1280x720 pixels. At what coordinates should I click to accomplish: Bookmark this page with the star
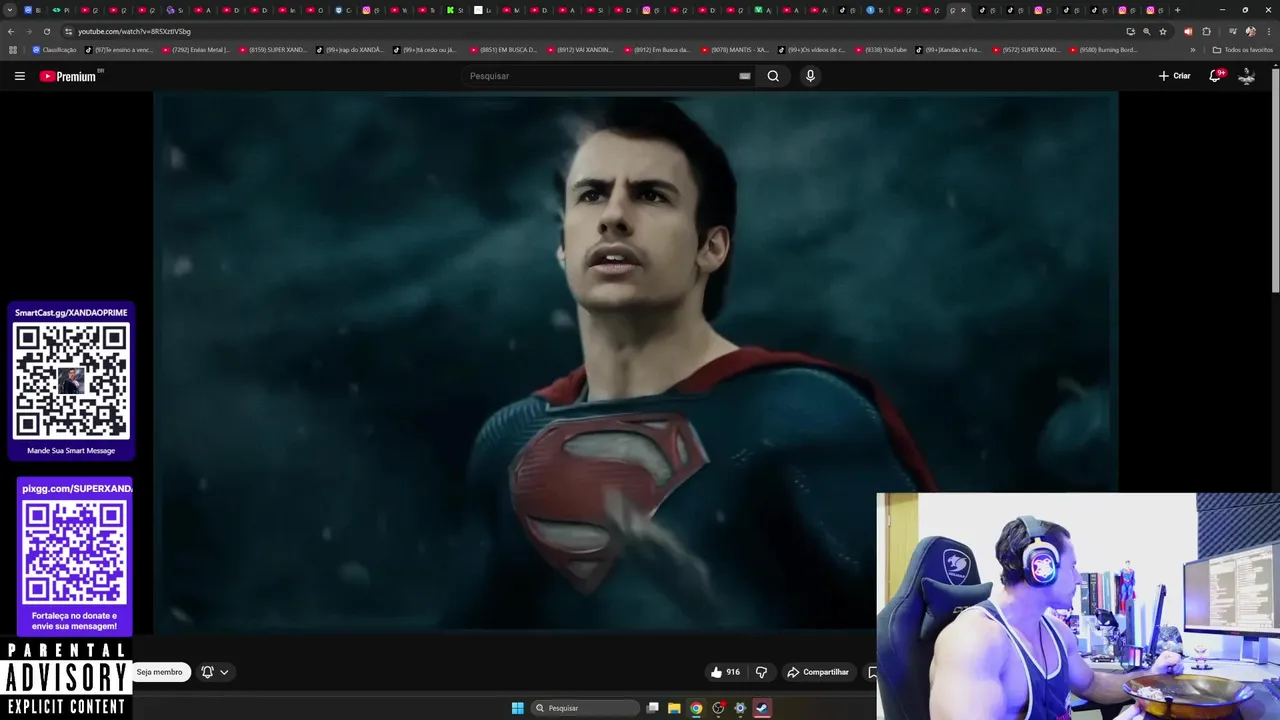(x=1163, y=31)
